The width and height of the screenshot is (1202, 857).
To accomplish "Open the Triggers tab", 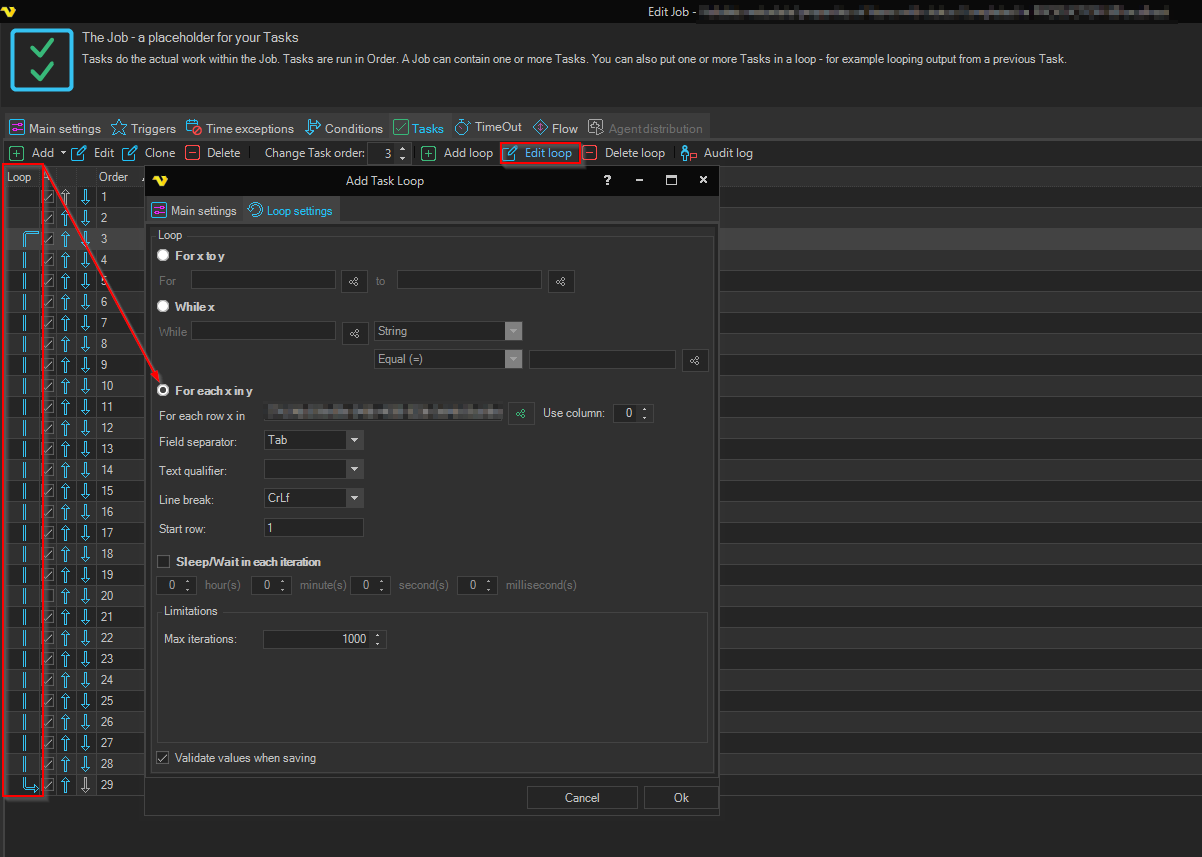I will point(143,128).
